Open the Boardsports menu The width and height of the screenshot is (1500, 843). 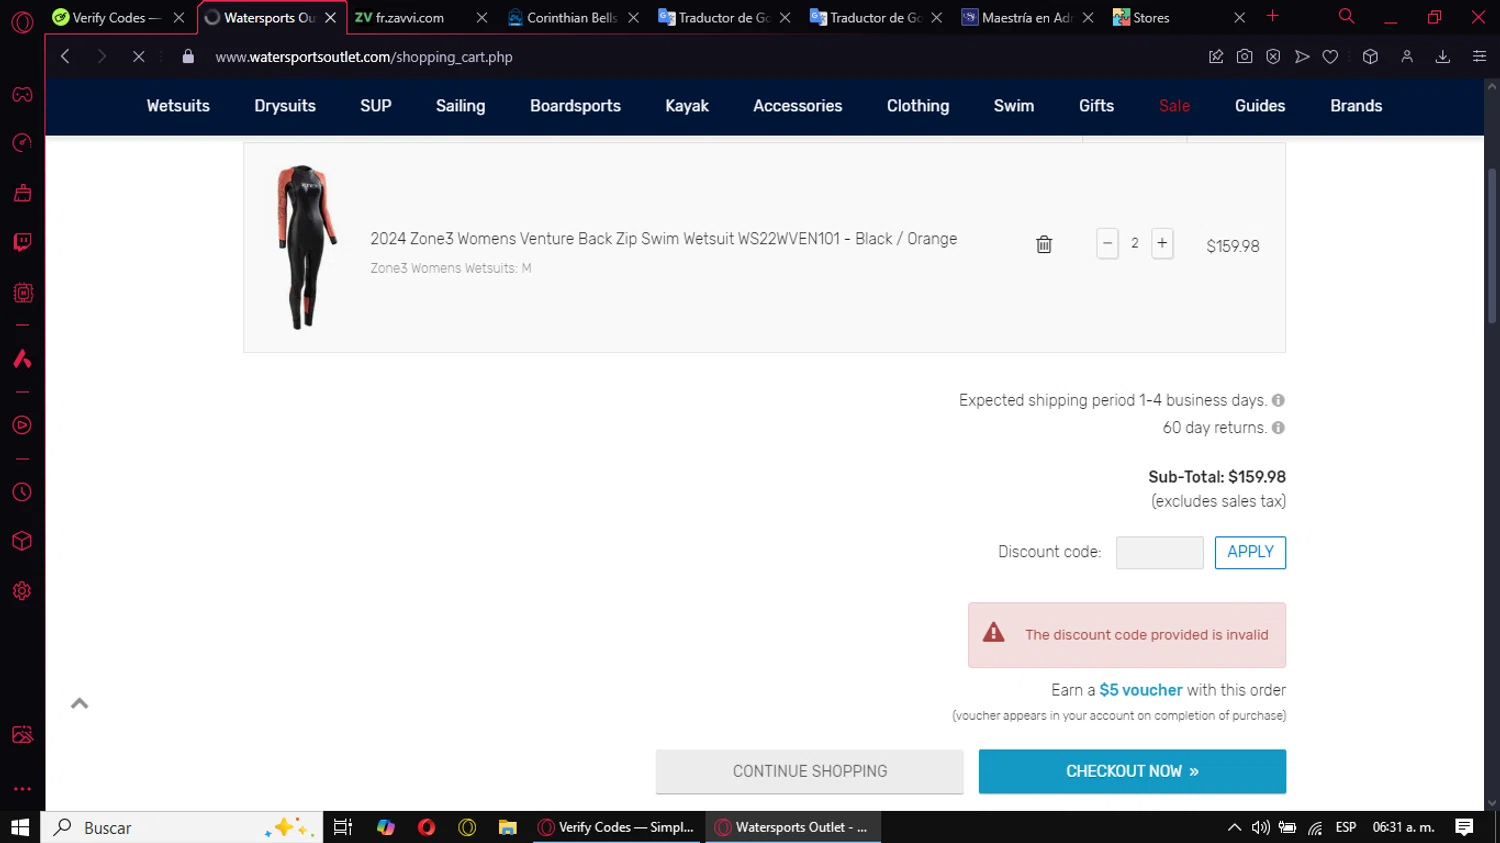pos(575,106)
